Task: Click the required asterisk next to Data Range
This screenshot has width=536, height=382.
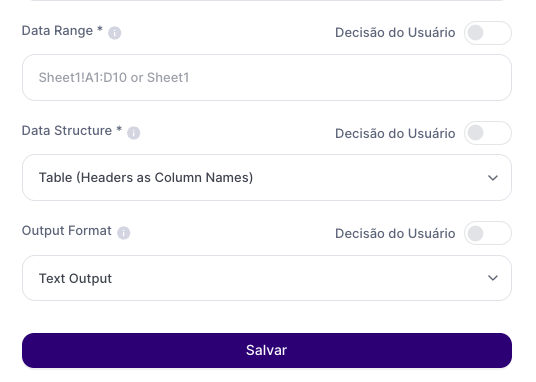Action: click(x=100, y=29)
